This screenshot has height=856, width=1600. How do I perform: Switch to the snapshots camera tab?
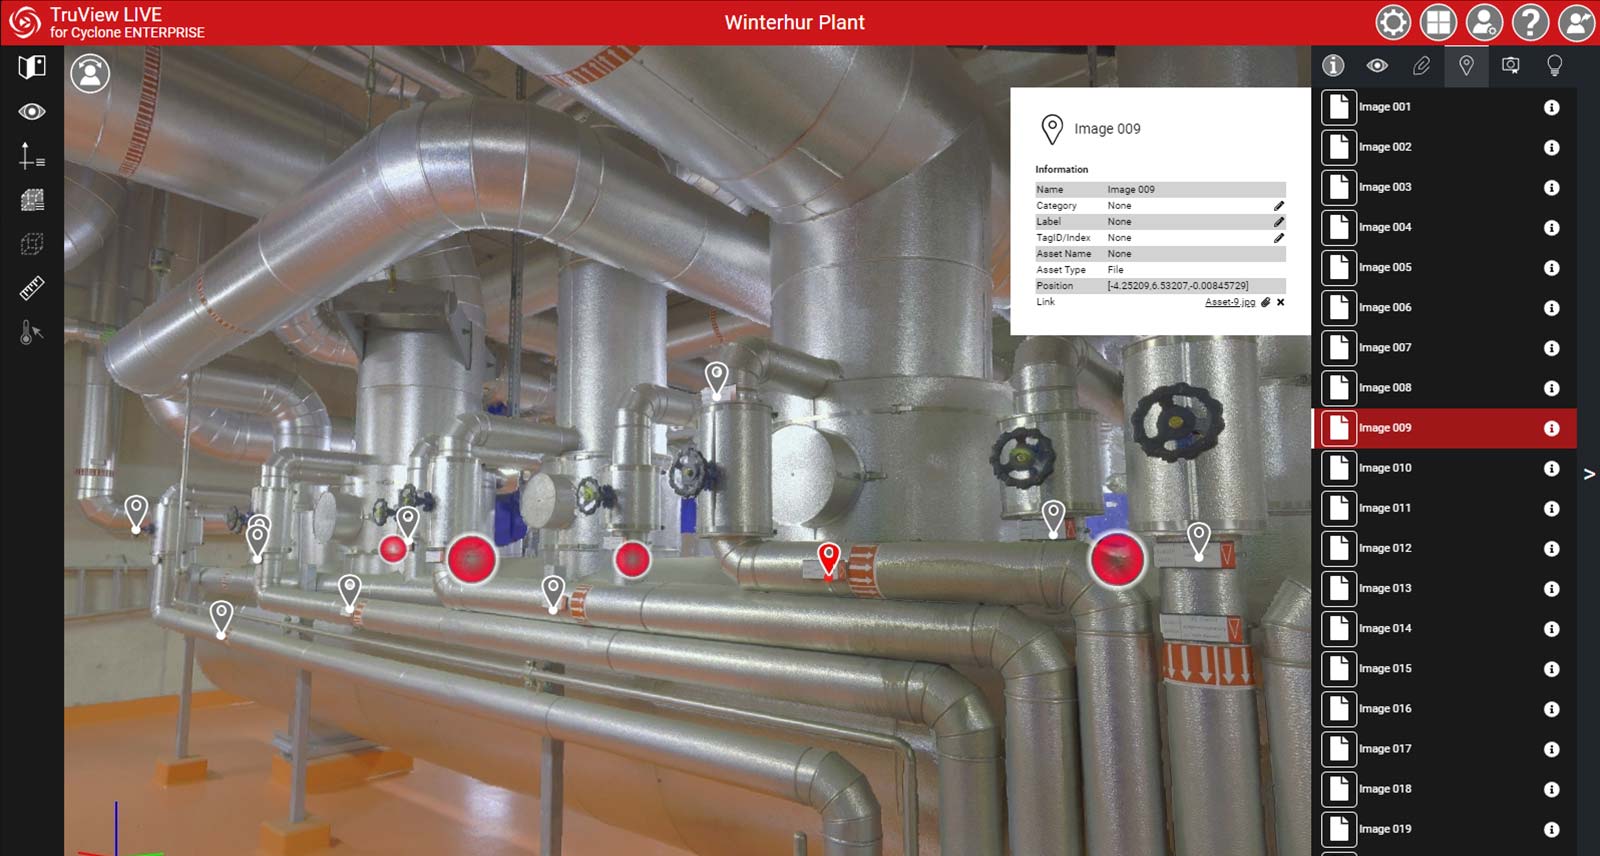(x=1510, y=66)
